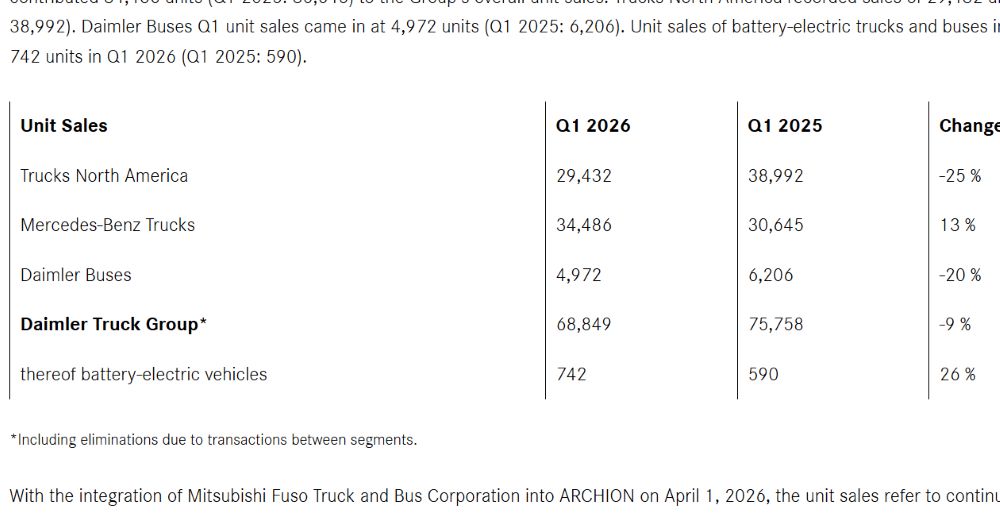Click the -20 % change value

[x=960, y=275]
